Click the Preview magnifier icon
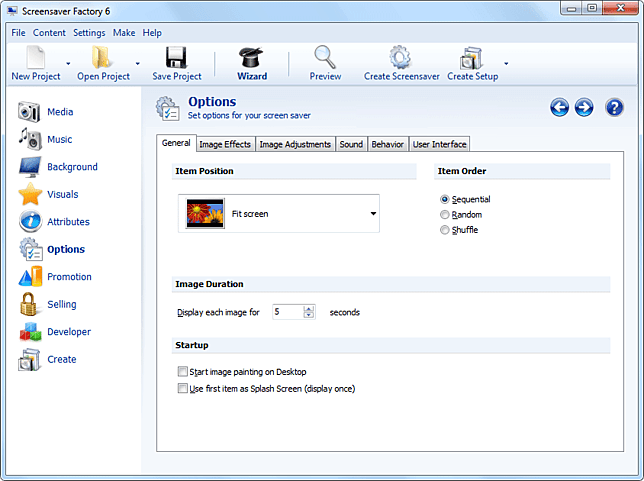This screenshot has width=644, height=481. coord(325,57)
